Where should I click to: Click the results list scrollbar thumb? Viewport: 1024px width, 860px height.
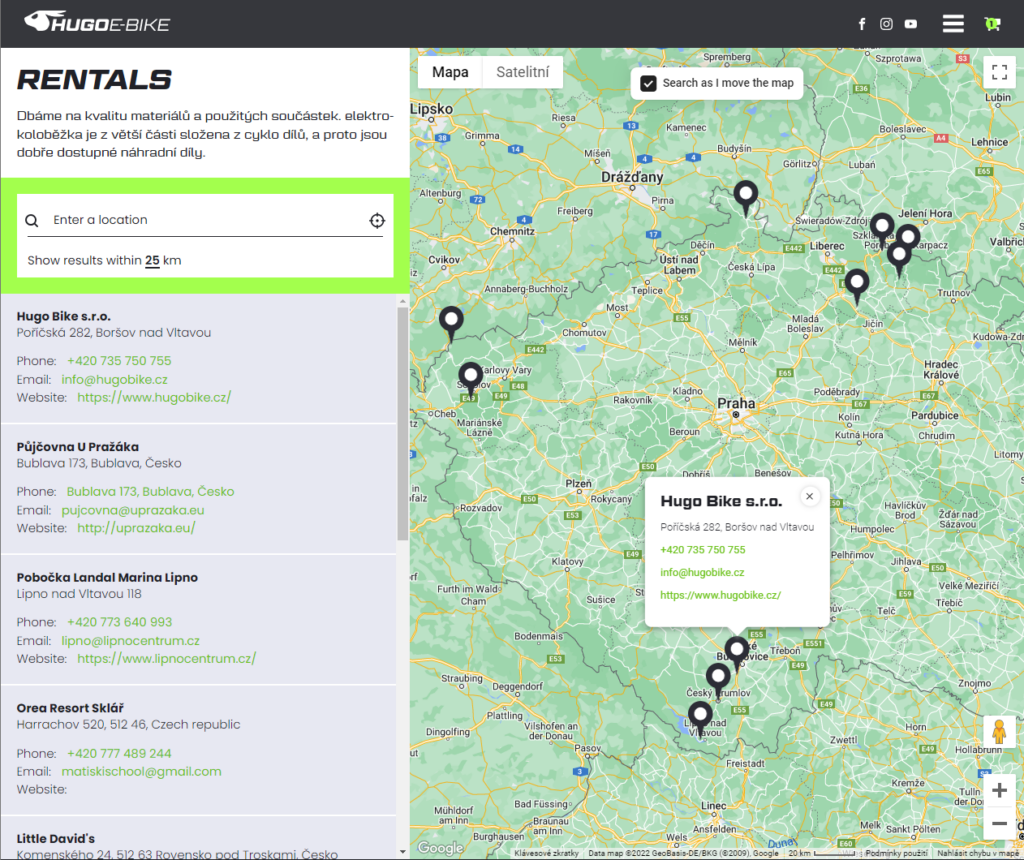[402, 424]
